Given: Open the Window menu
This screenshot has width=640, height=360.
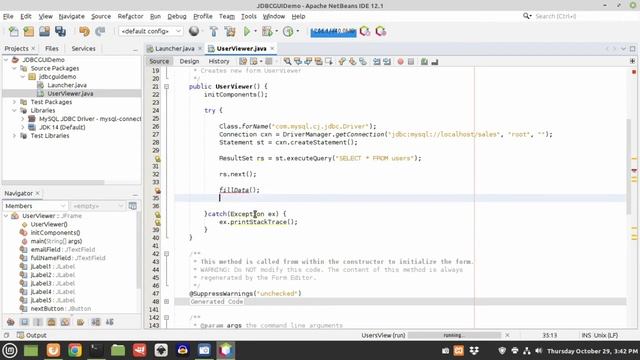Looking at the screenshot, I should (273, 16).
